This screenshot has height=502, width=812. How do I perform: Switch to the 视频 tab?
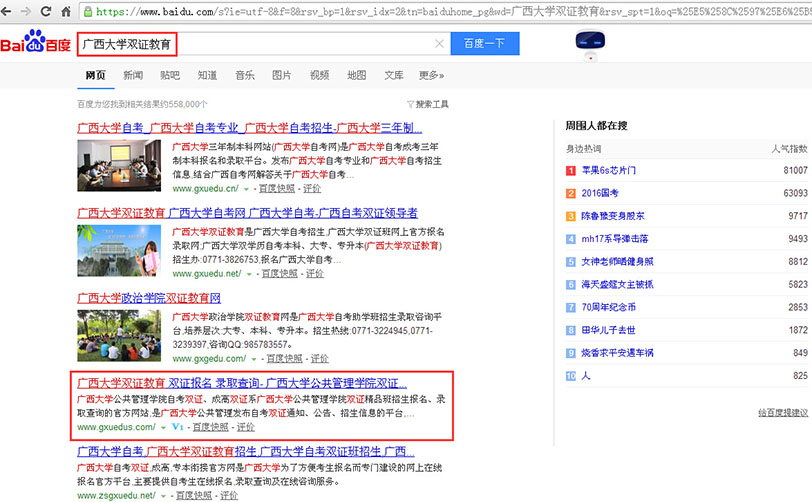[x=320, y=76]
